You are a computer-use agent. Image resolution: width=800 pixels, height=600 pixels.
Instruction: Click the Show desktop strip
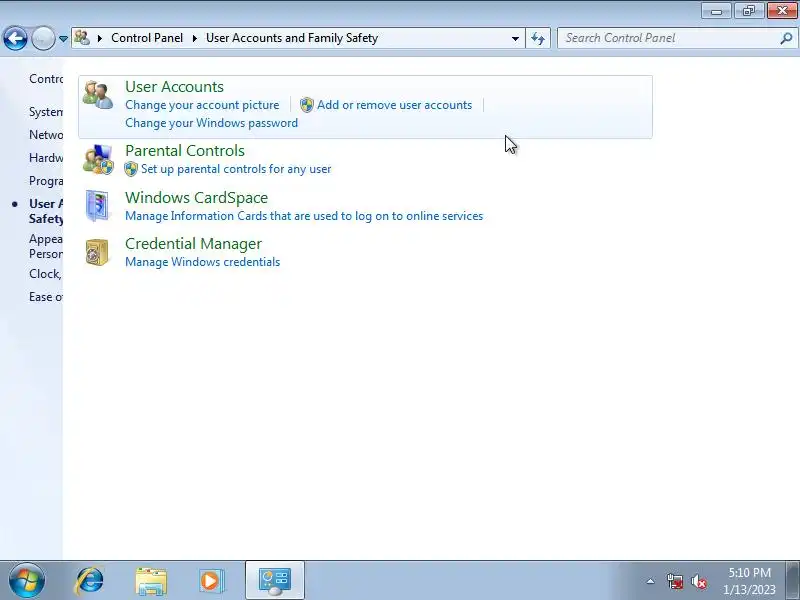click(x=793, y=581)
